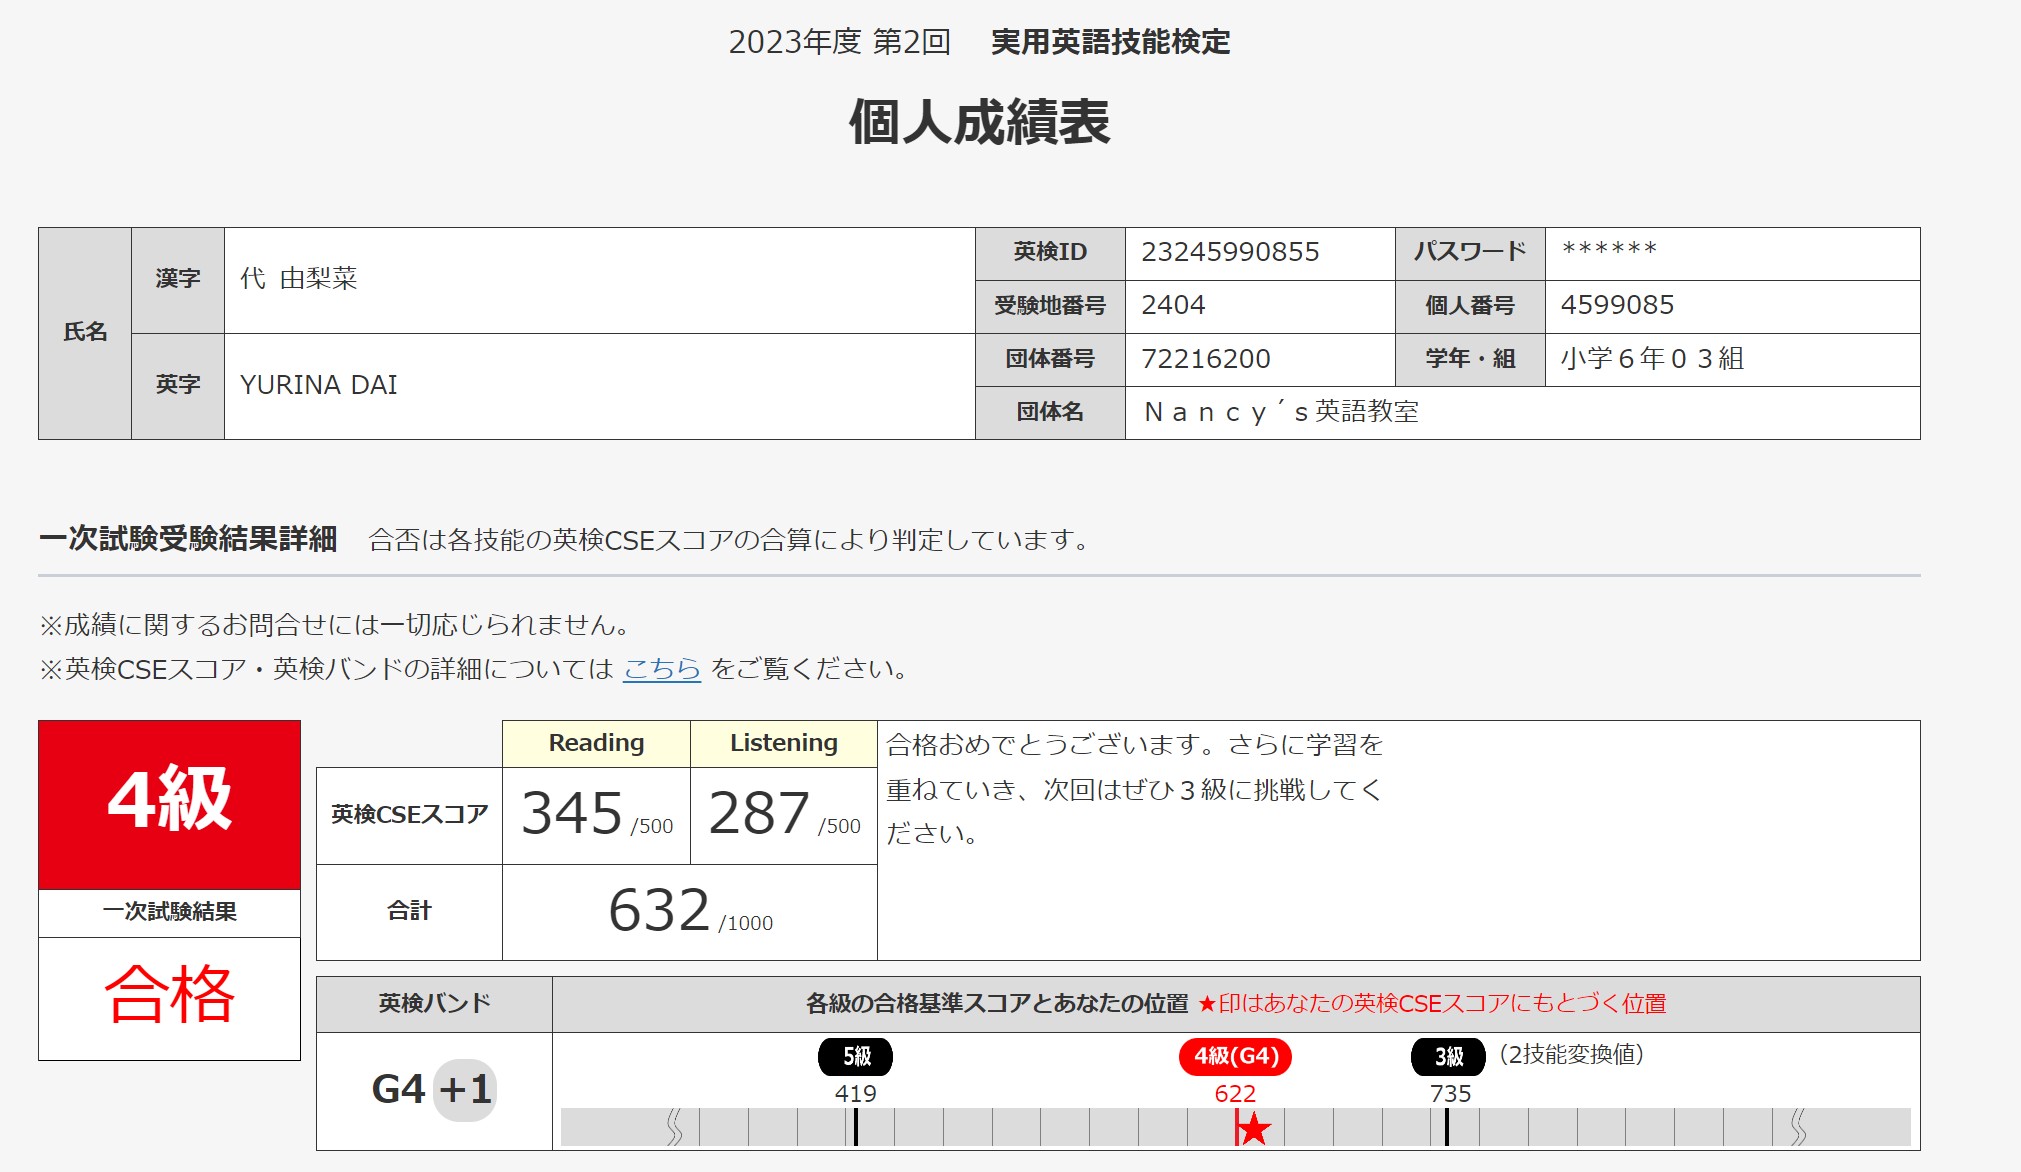Click the 合計 row label
This screenshot has width=2021, height=1172.
tap(409, 911)
